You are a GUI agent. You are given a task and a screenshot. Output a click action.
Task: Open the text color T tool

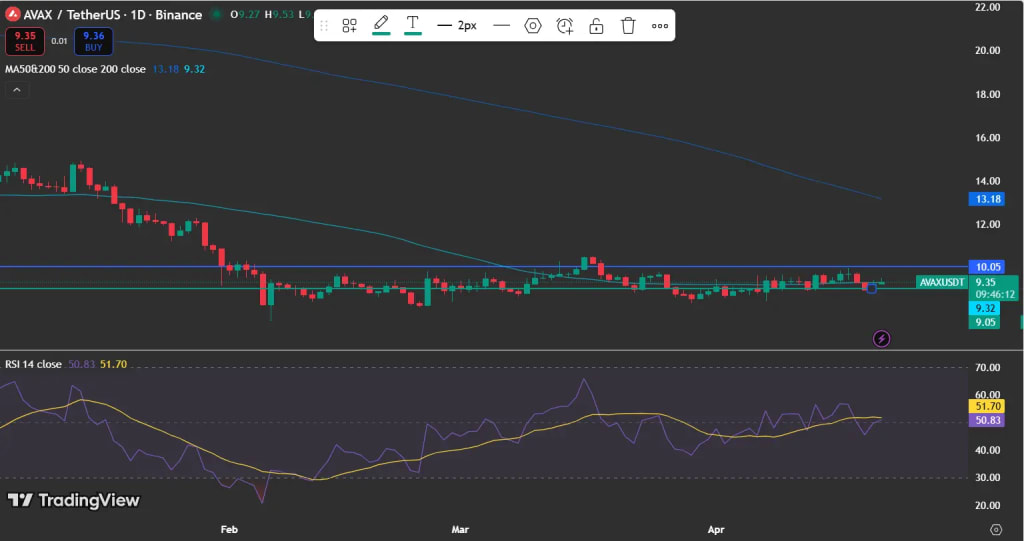click(413, 25)
